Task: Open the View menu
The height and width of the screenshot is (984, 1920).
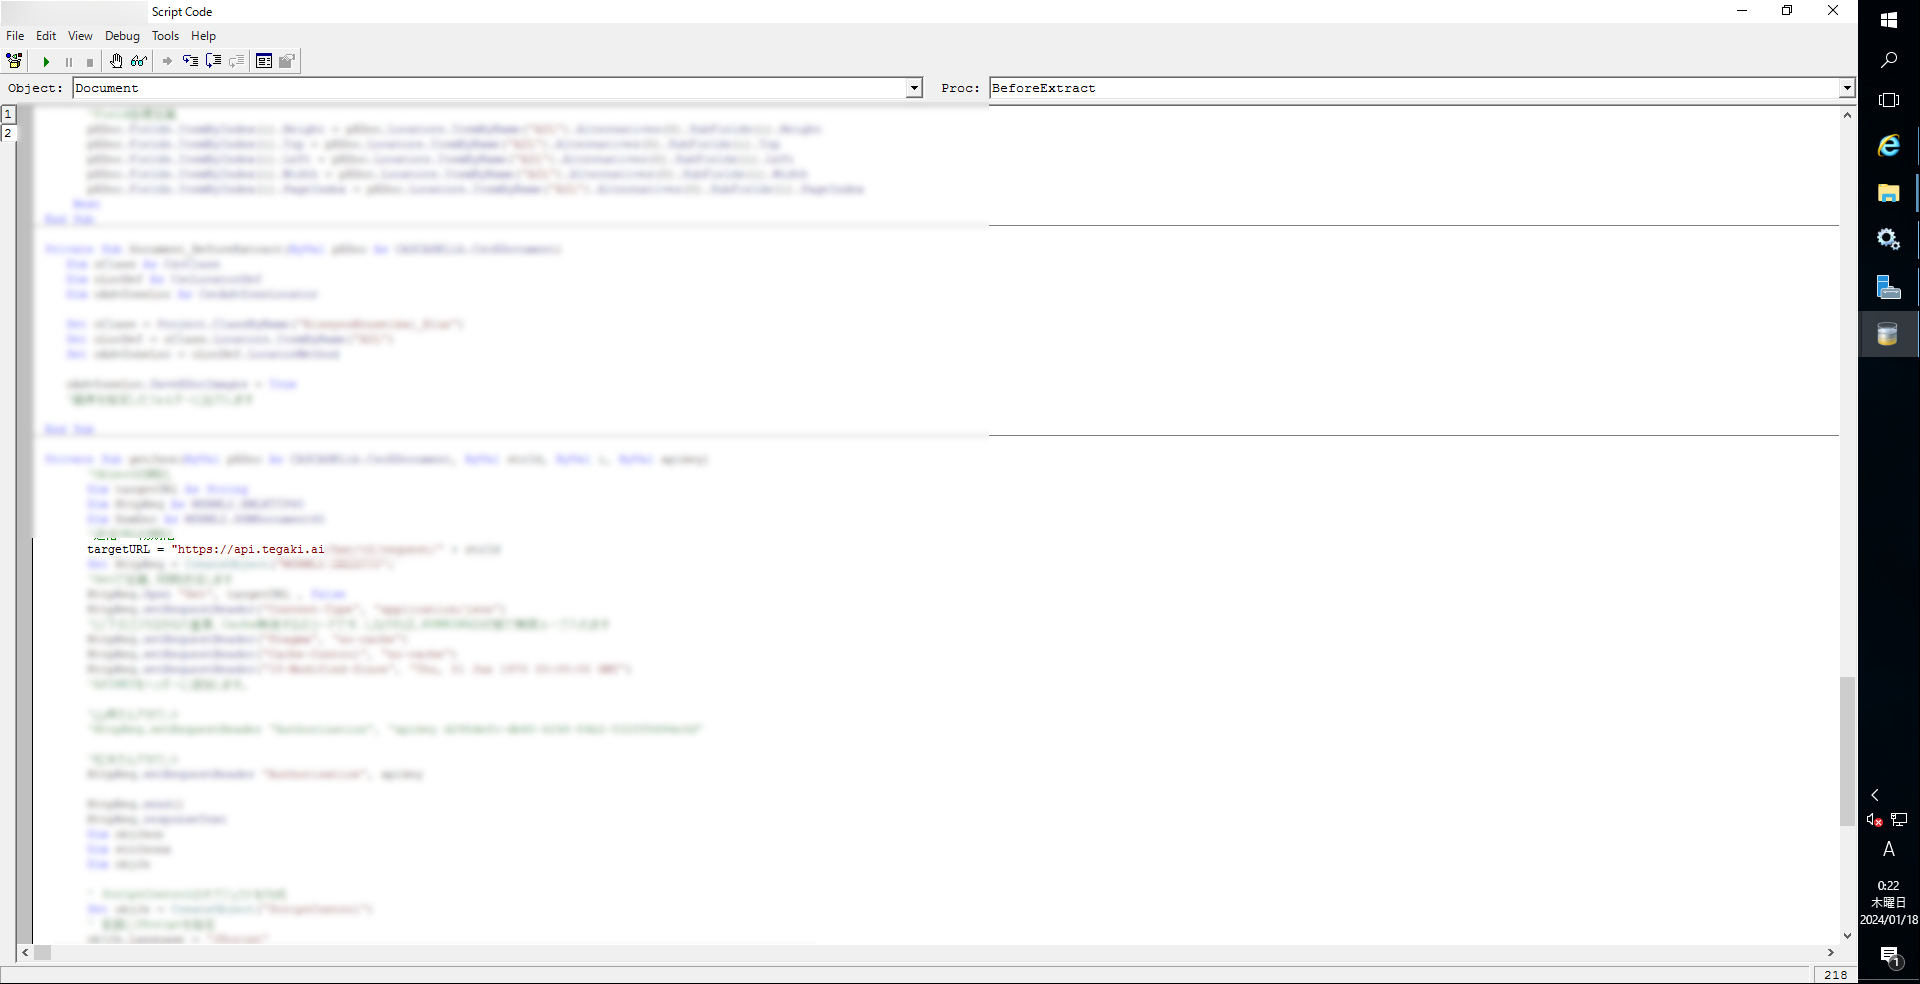Action: point(80,36)
